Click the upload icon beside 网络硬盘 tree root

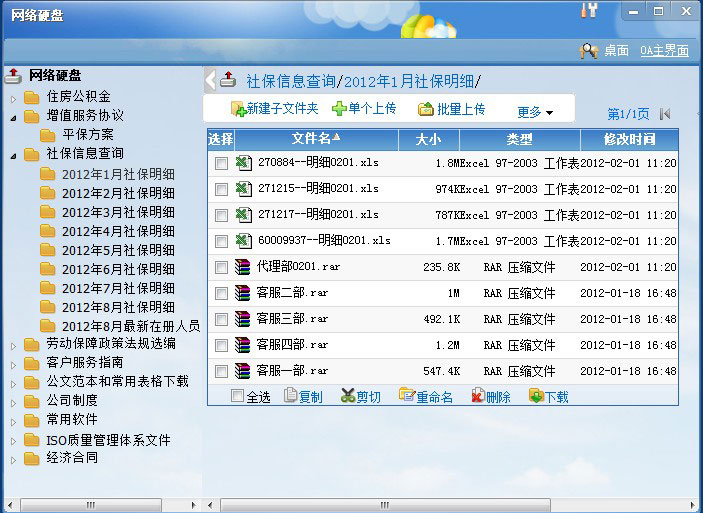[13, 76]
